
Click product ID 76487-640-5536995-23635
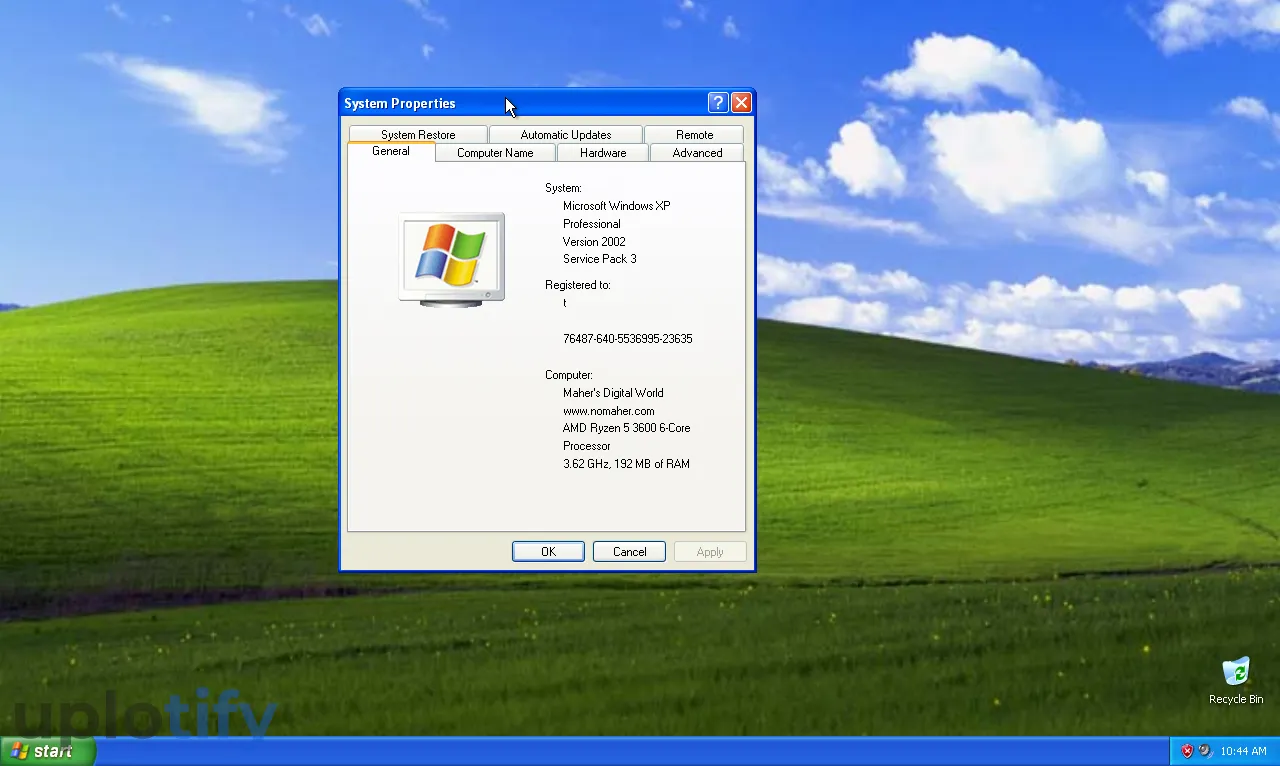click(628, 339)
